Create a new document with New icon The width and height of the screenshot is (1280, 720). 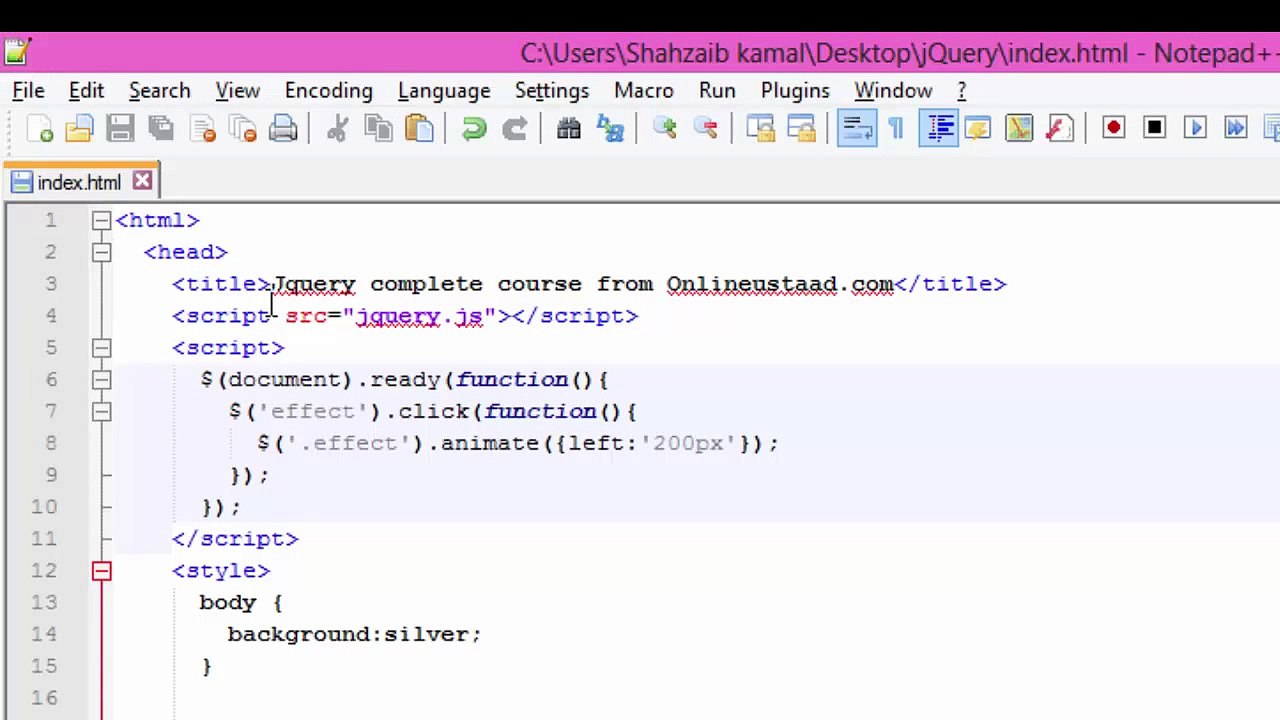(x=40, y=128)
